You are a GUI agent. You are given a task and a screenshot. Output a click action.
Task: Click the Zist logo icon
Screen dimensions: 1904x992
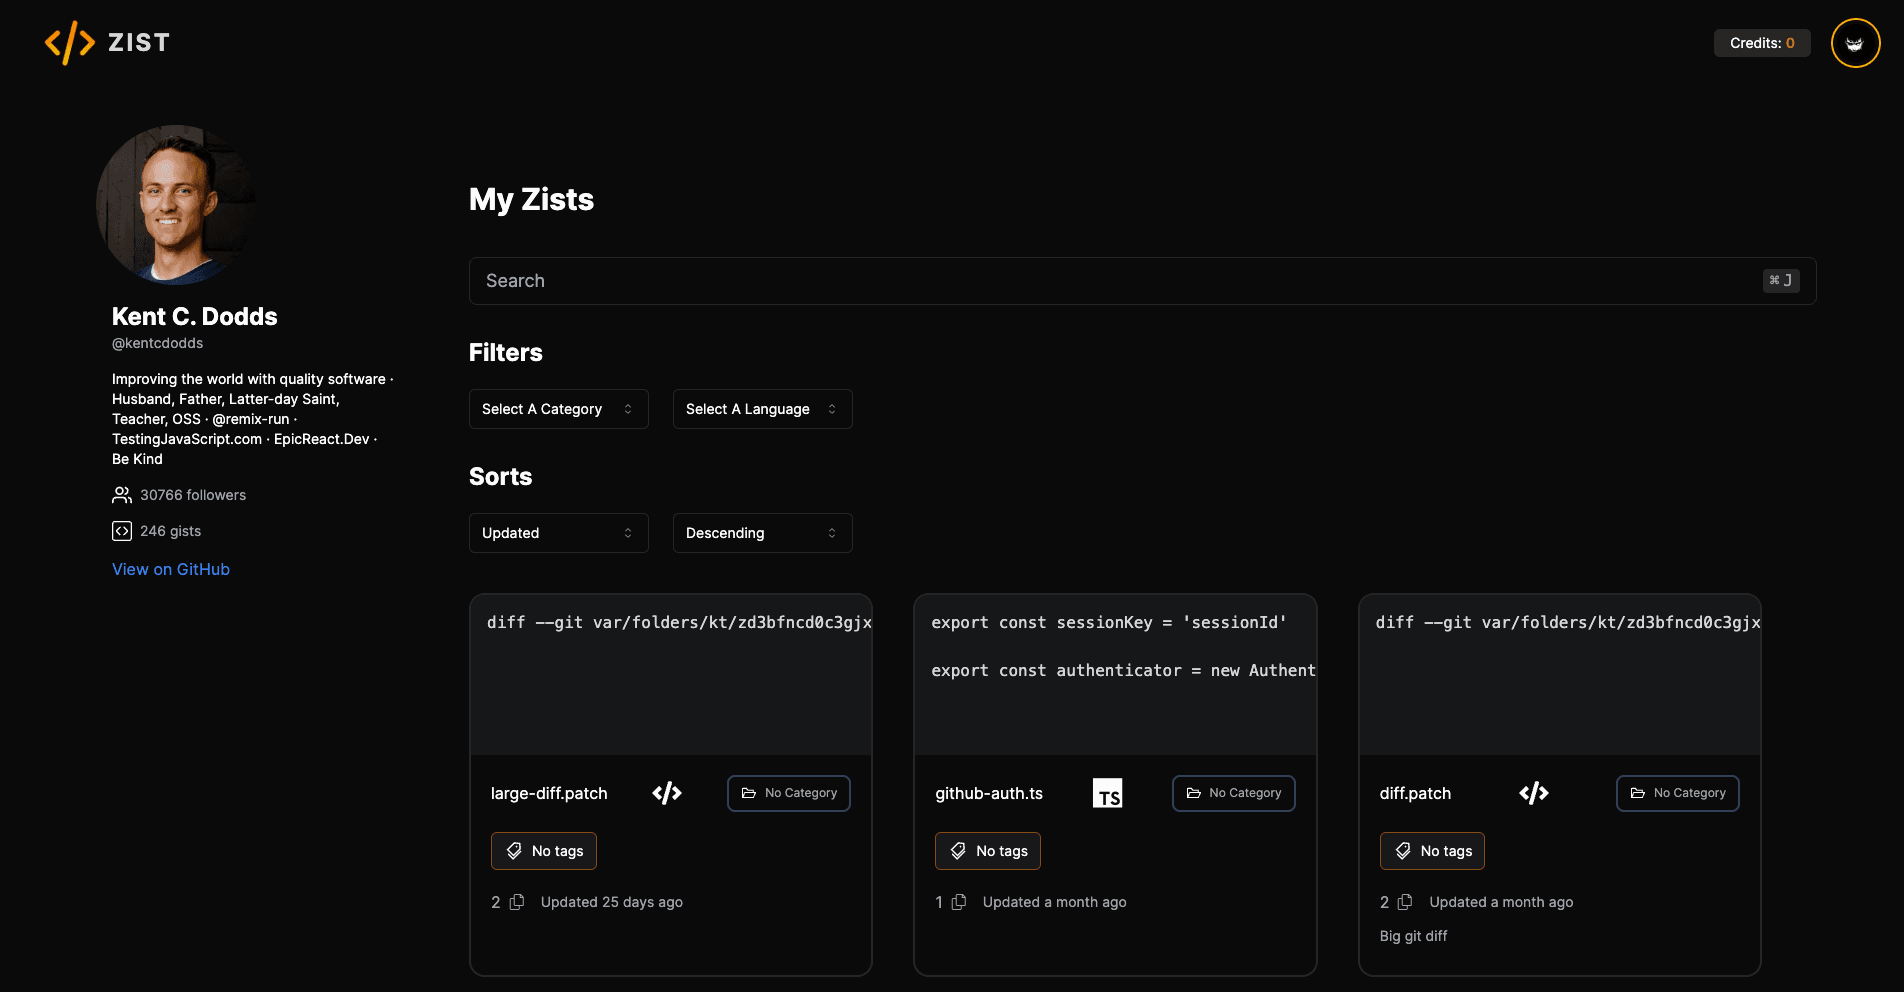70,43
